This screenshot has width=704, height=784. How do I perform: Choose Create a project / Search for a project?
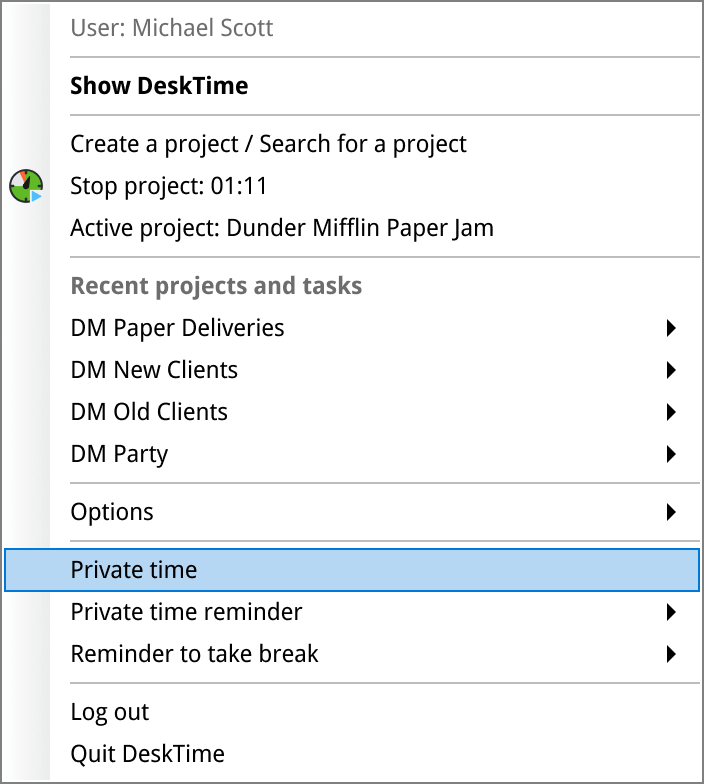(268, 144)
